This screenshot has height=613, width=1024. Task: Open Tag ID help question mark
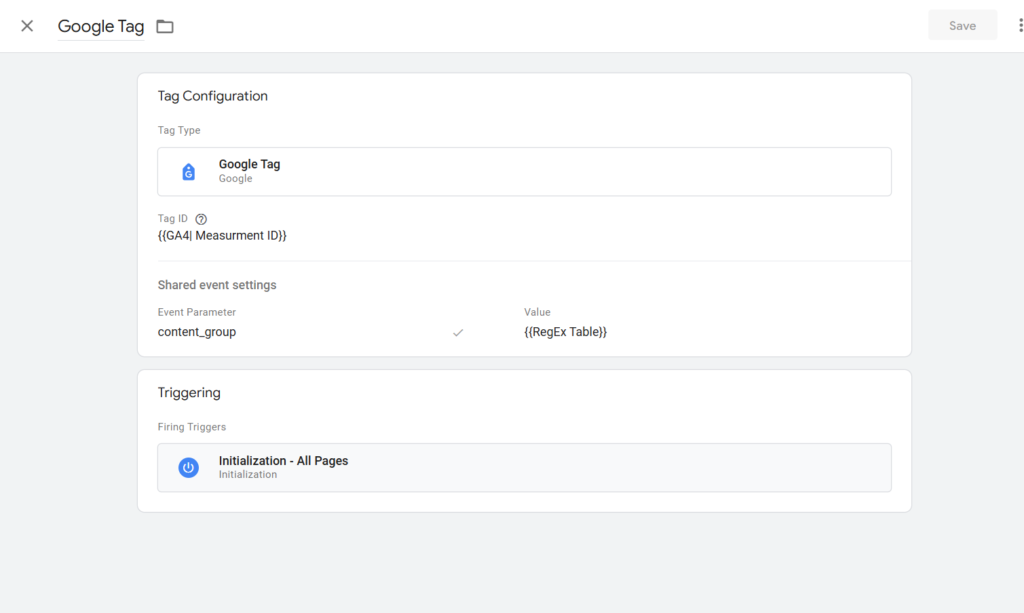coord(201,219)
